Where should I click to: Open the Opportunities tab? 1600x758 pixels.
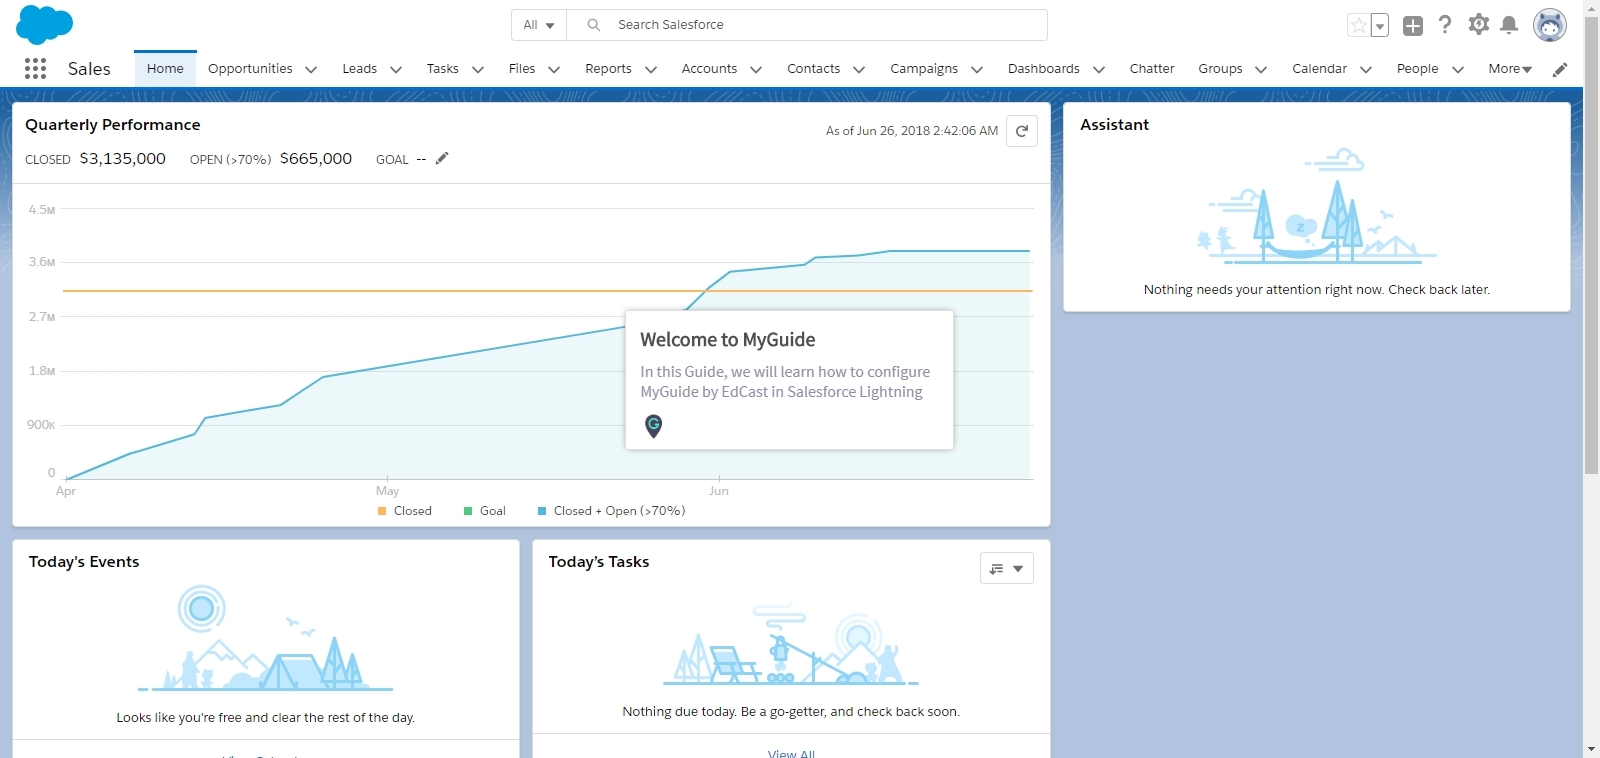click(250, 69)
